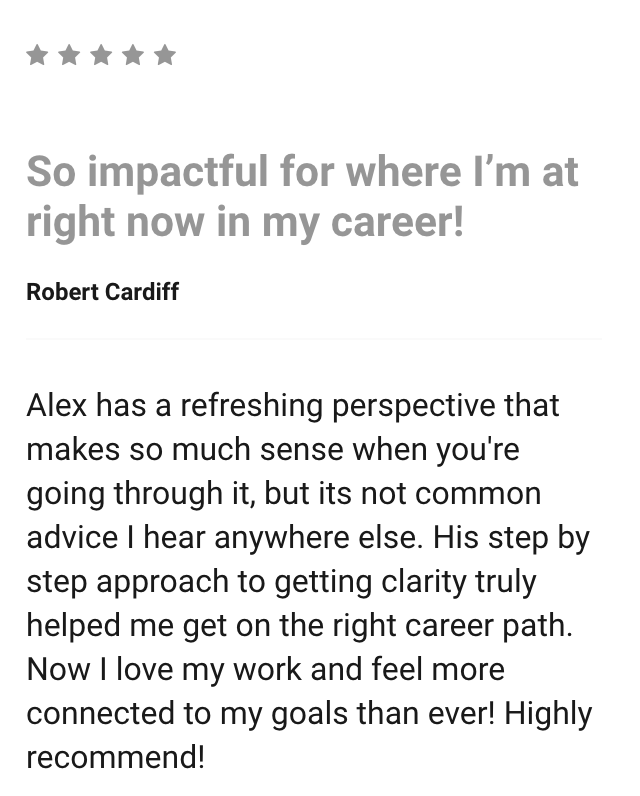Click the first name 'Robert'
This screenshot has height=796, width=640.
(x=62, y=292)
